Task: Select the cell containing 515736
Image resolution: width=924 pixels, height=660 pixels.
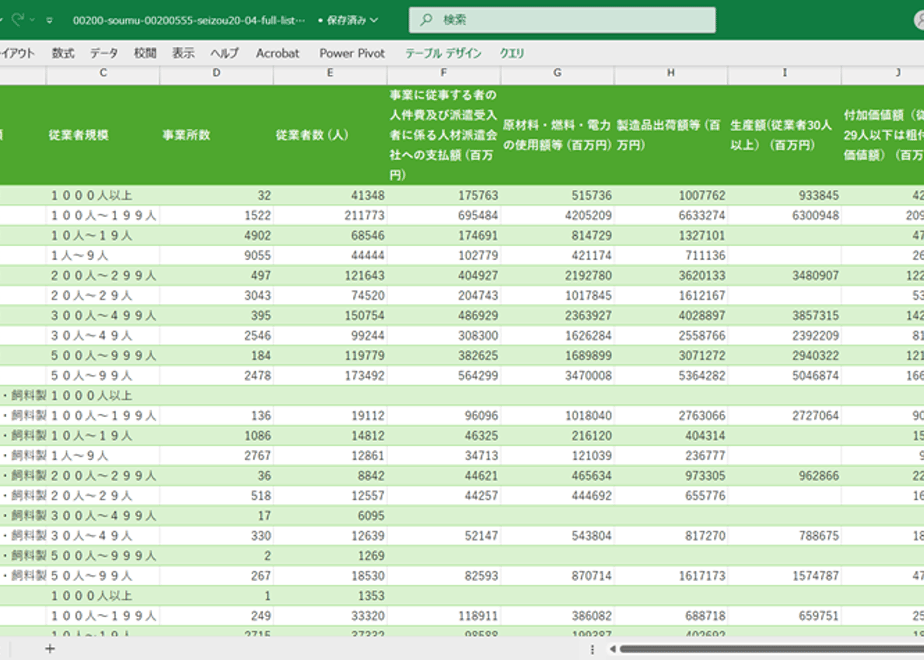Action: pos(557,195)
